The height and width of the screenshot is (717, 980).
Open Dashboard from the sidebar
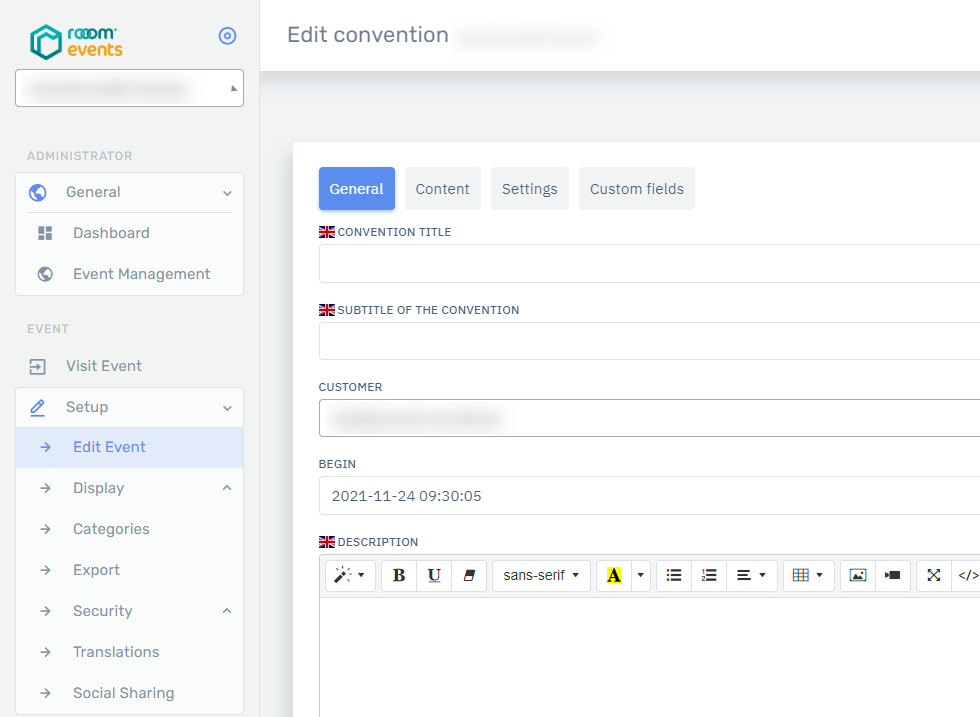(x=111, y=233)
